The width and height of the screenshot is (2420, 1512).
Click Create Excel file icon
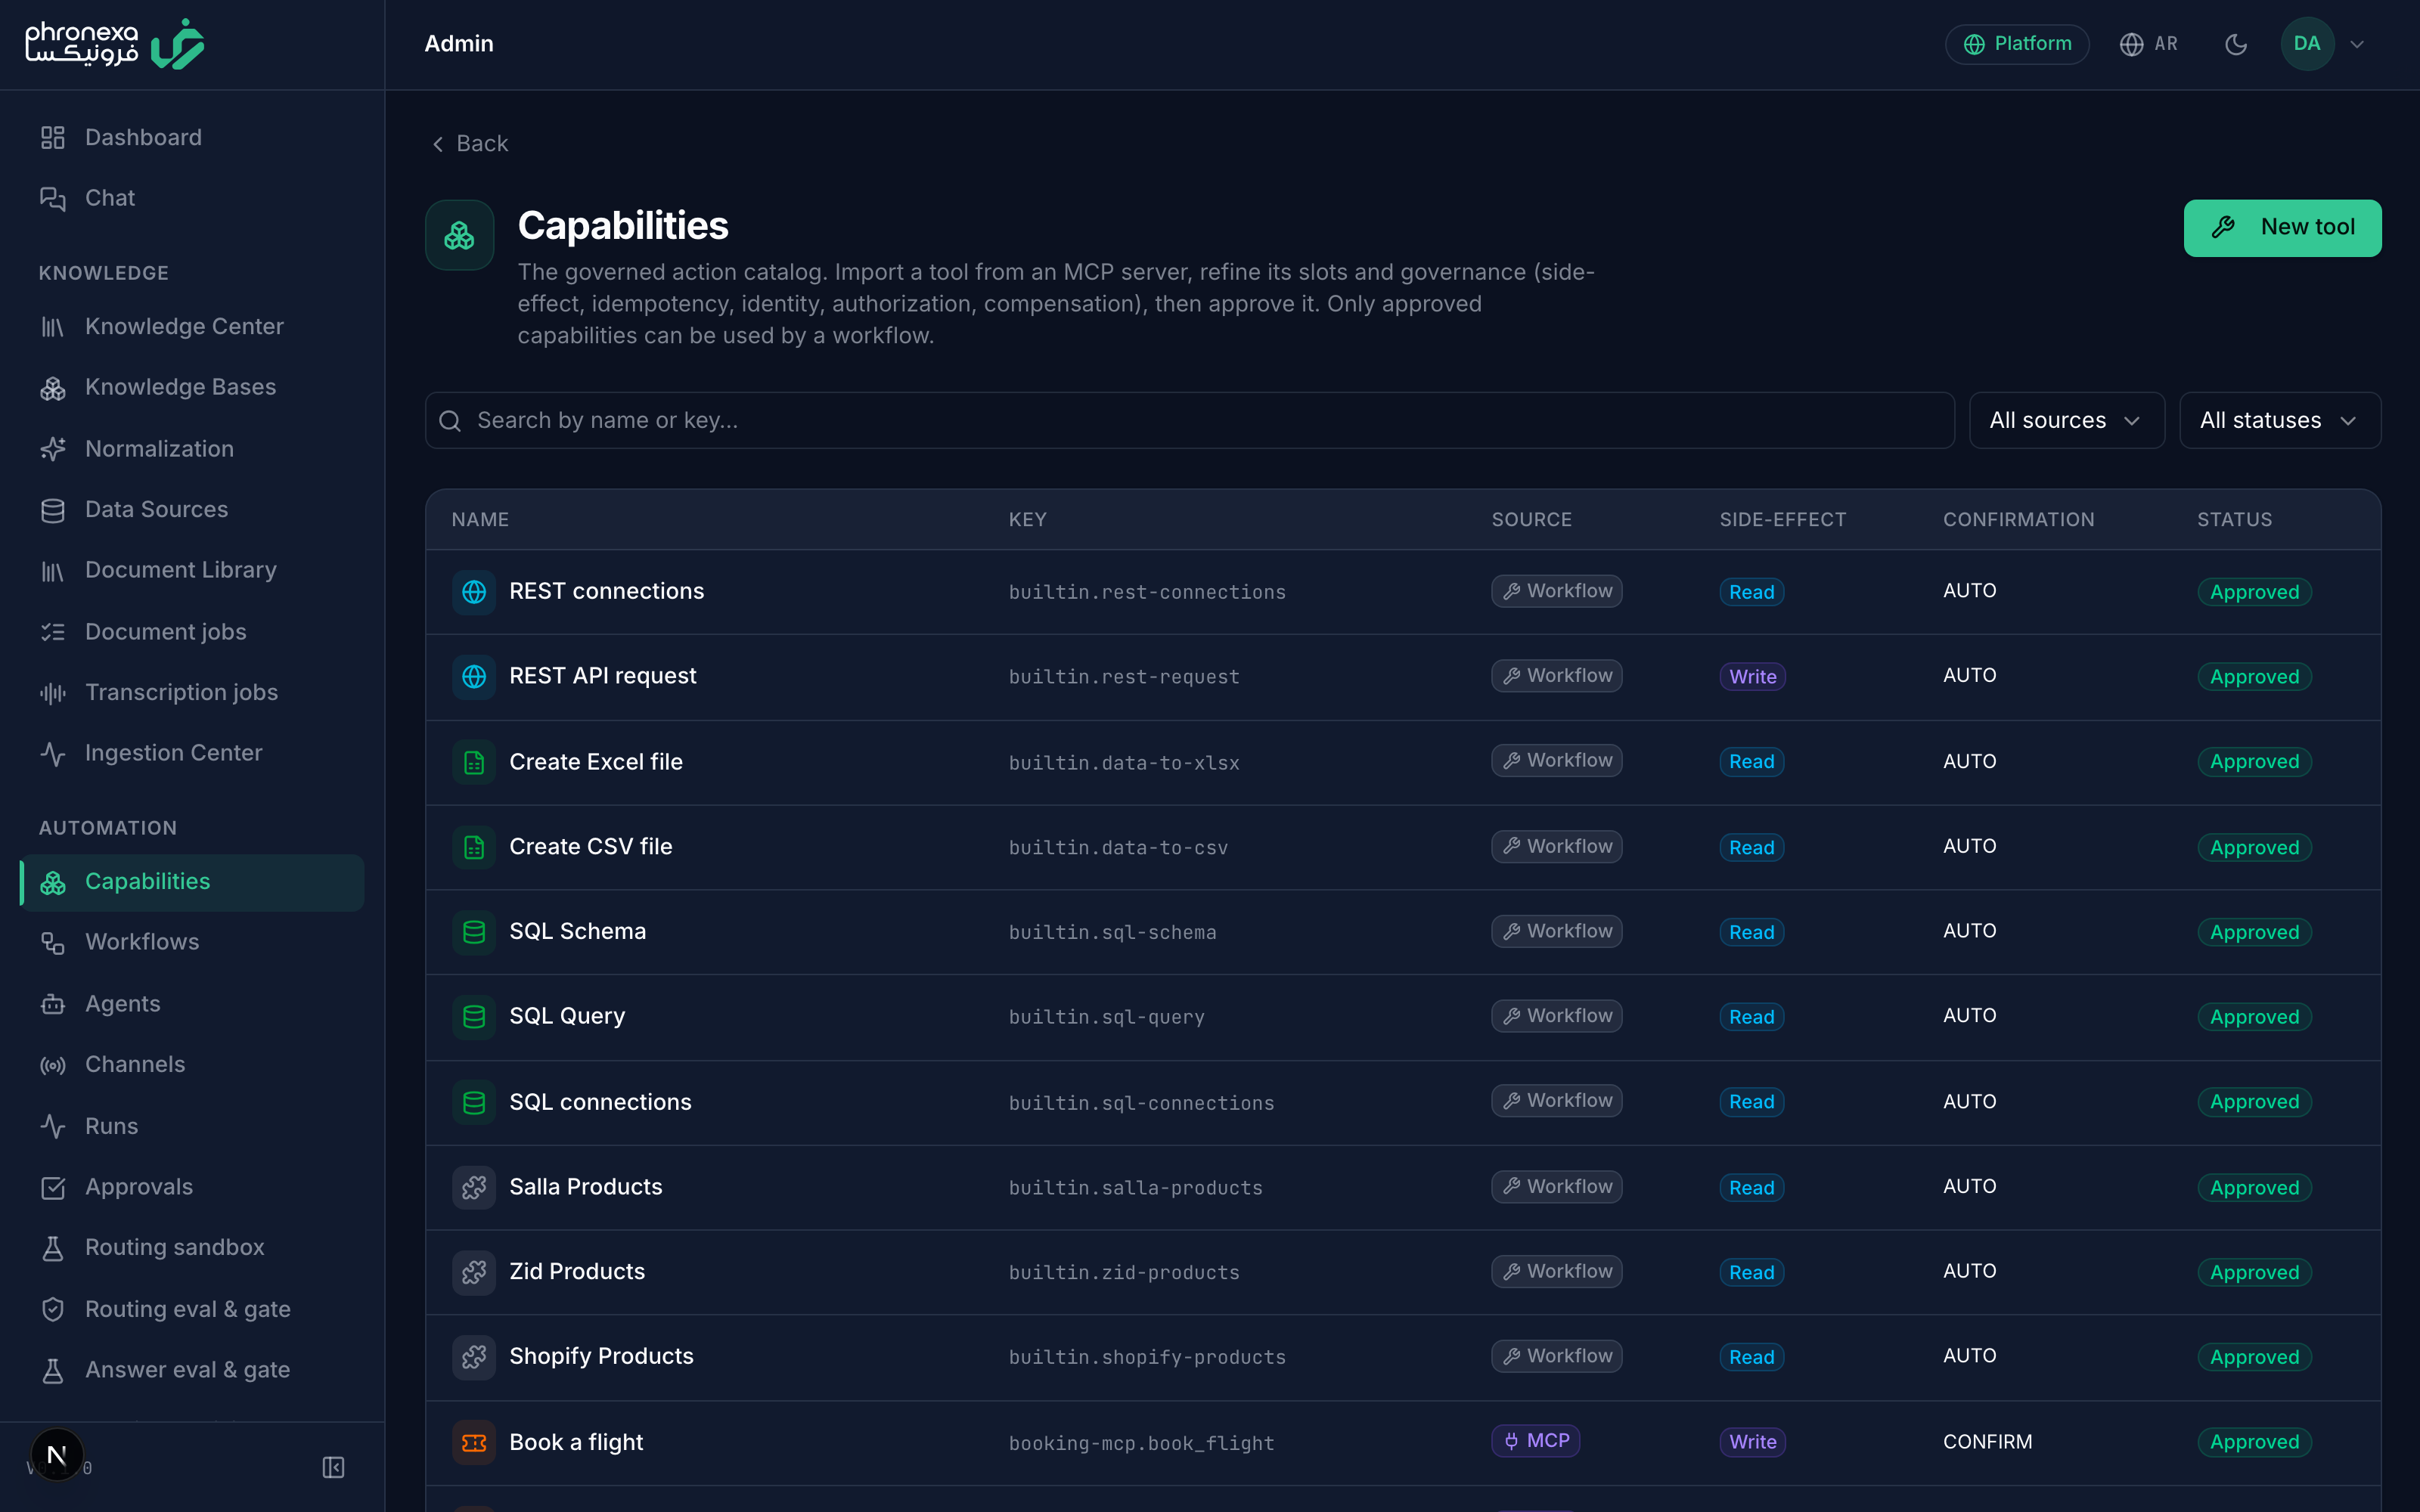pyautogui.click(x=474, y=762)
